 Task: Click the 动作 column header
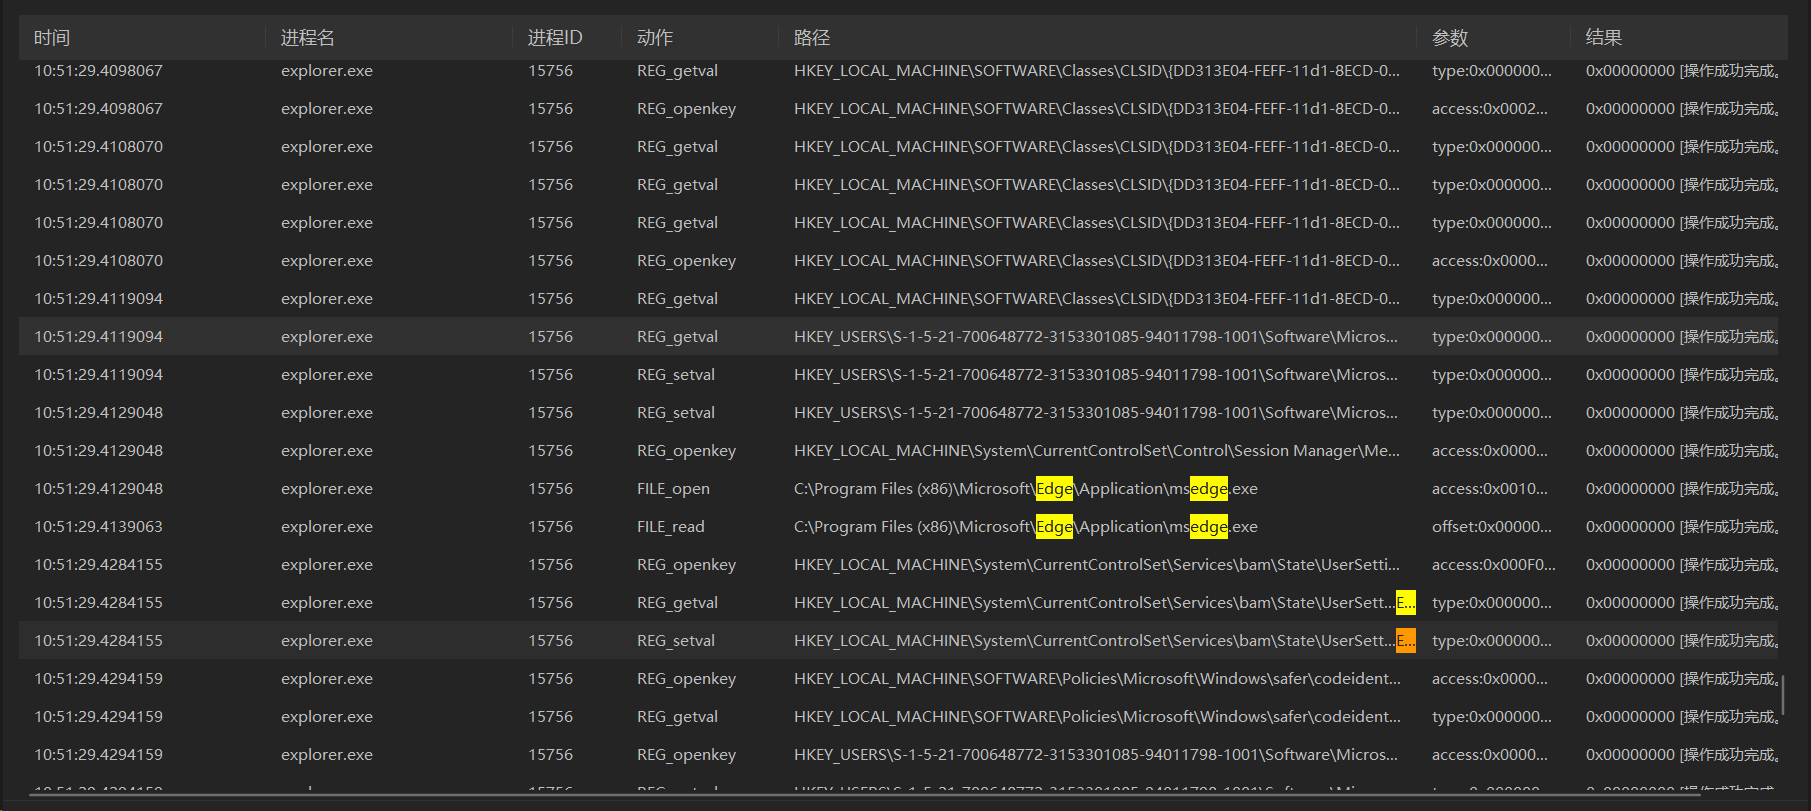click(x=655, y=38)
